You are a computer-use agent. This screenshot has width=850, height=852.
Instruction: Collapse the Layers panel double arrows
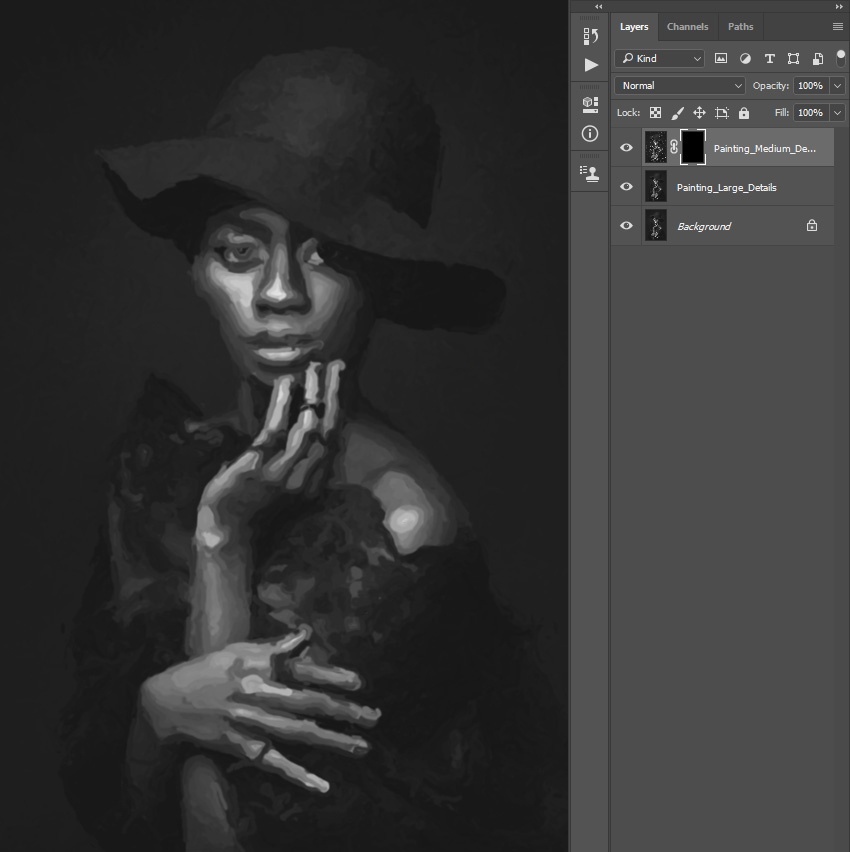point(839,7)
